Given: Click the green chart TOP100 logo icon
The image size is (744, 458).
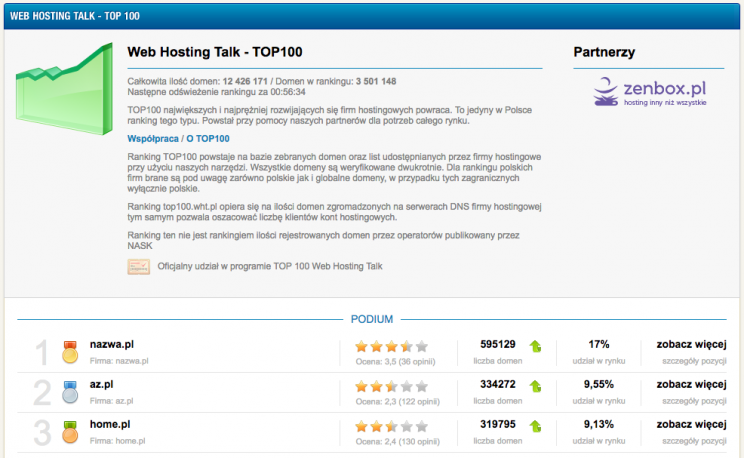Looking at the screenshot, I should pyautogui.click(x=65, y=89).
